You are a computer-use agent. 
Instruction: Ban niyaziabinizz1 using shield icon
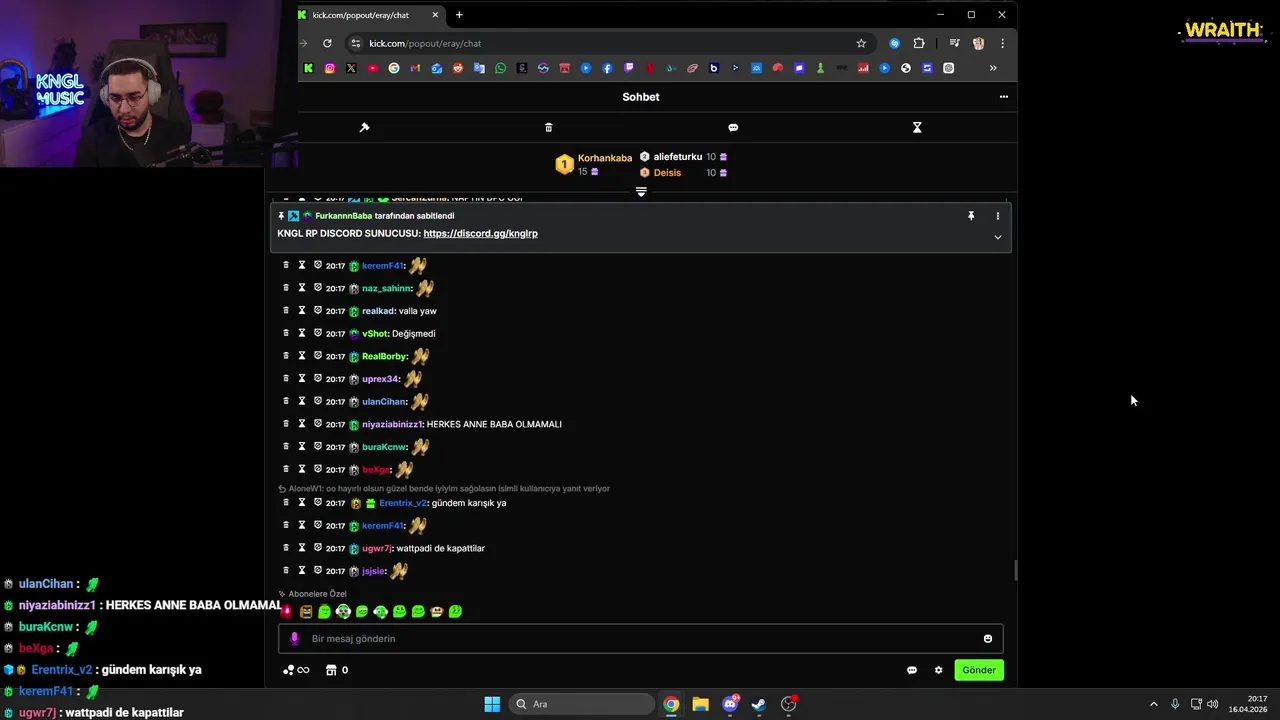click(318, 424)
